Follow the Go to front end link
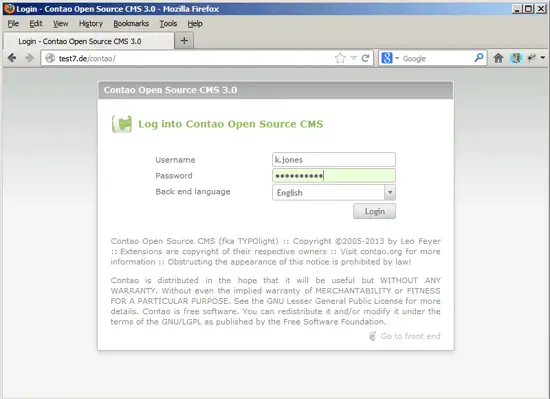This screenshot has width=550, height=399. (x=410, y=336)
